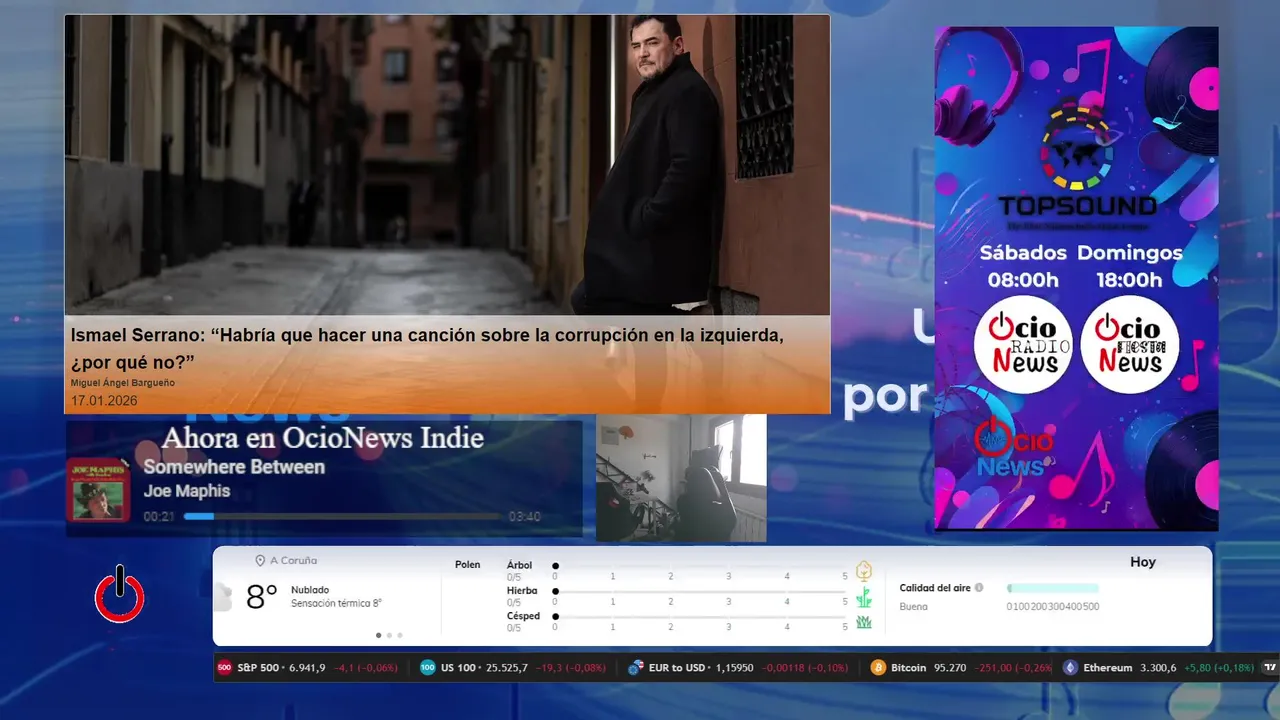
Task: Click the Ethereum price 3.300,6
Action: pos(1158,667)
